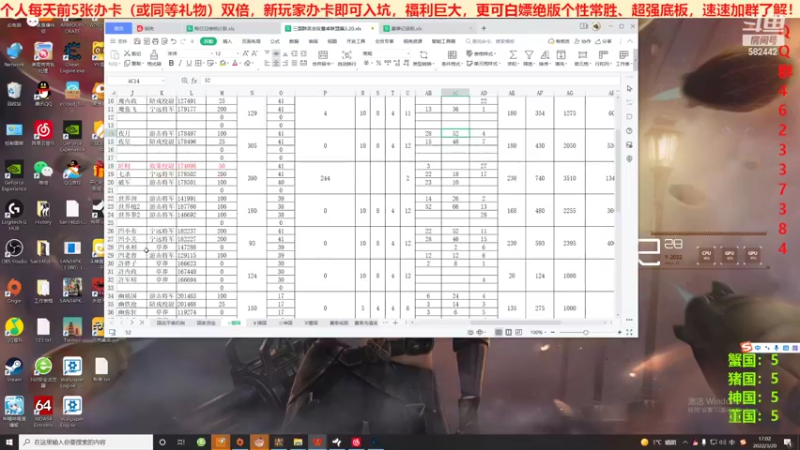The image size is (800, 450).
Task: Open the 插入 Insert ribbon tab
Action: pyautogui.click(x=227, y=41)
